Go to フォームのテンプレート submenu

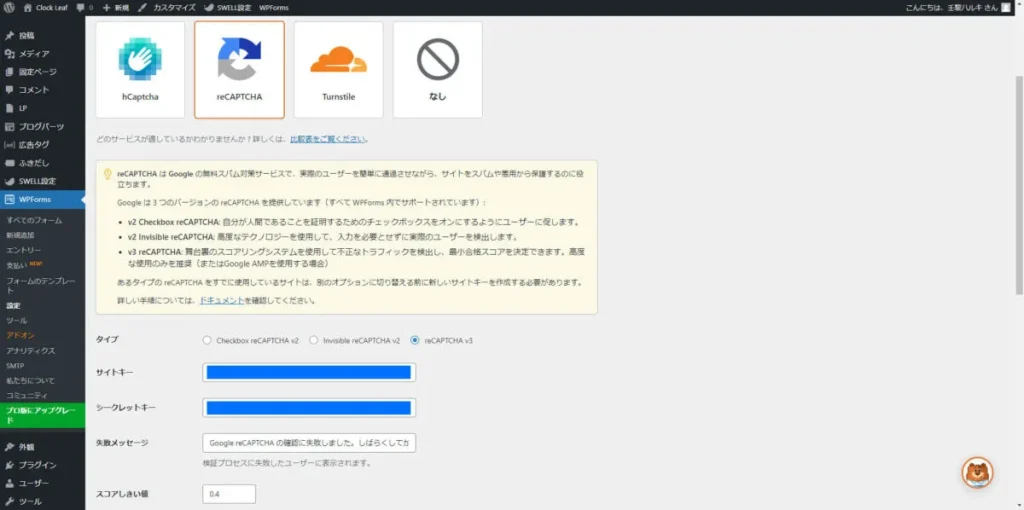coord(41,285)
